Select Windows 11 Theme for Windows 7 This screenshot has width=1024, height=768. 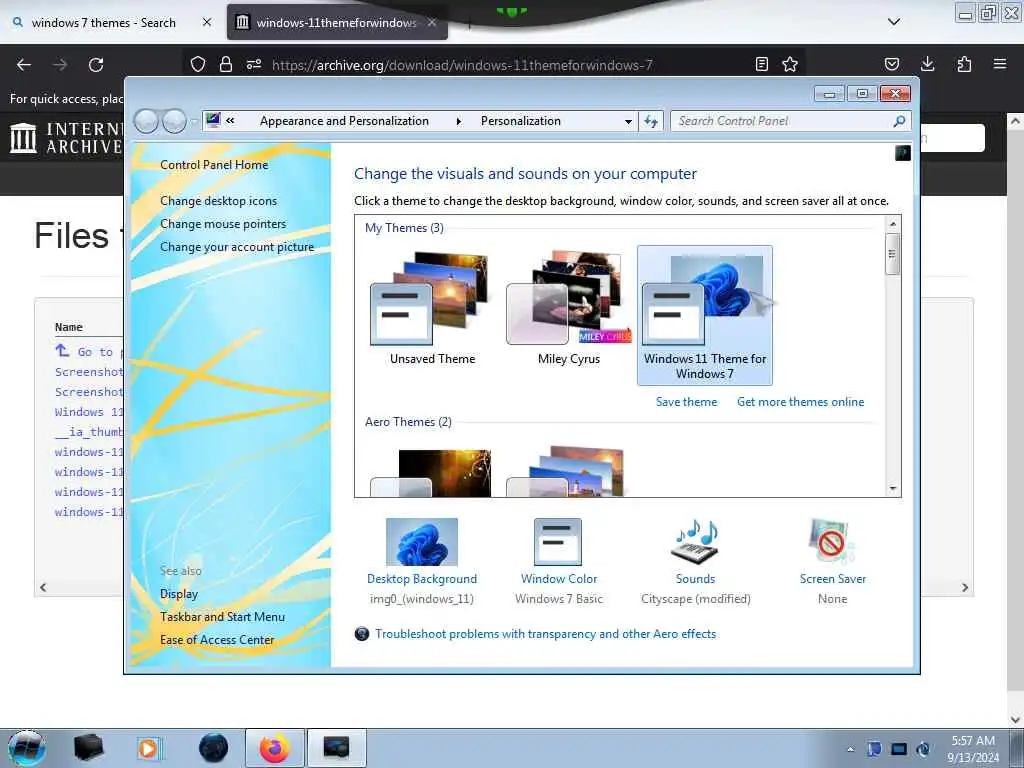(705, 315)
